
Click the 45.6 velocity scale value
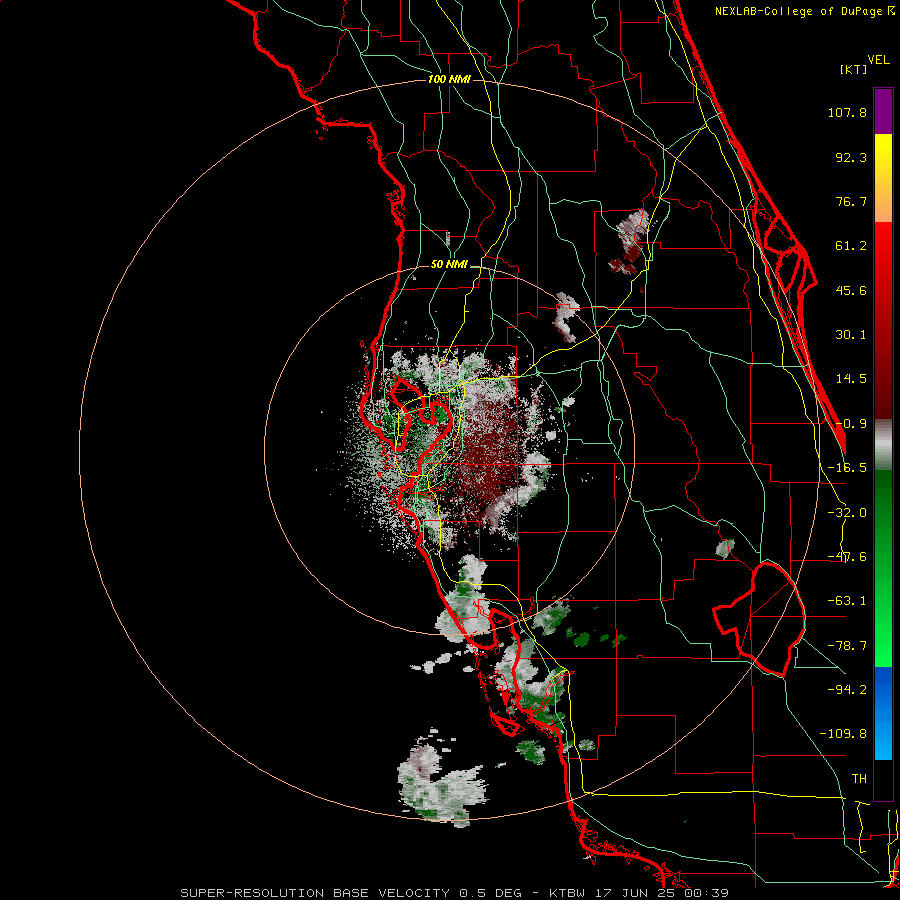tap(851, 290)
